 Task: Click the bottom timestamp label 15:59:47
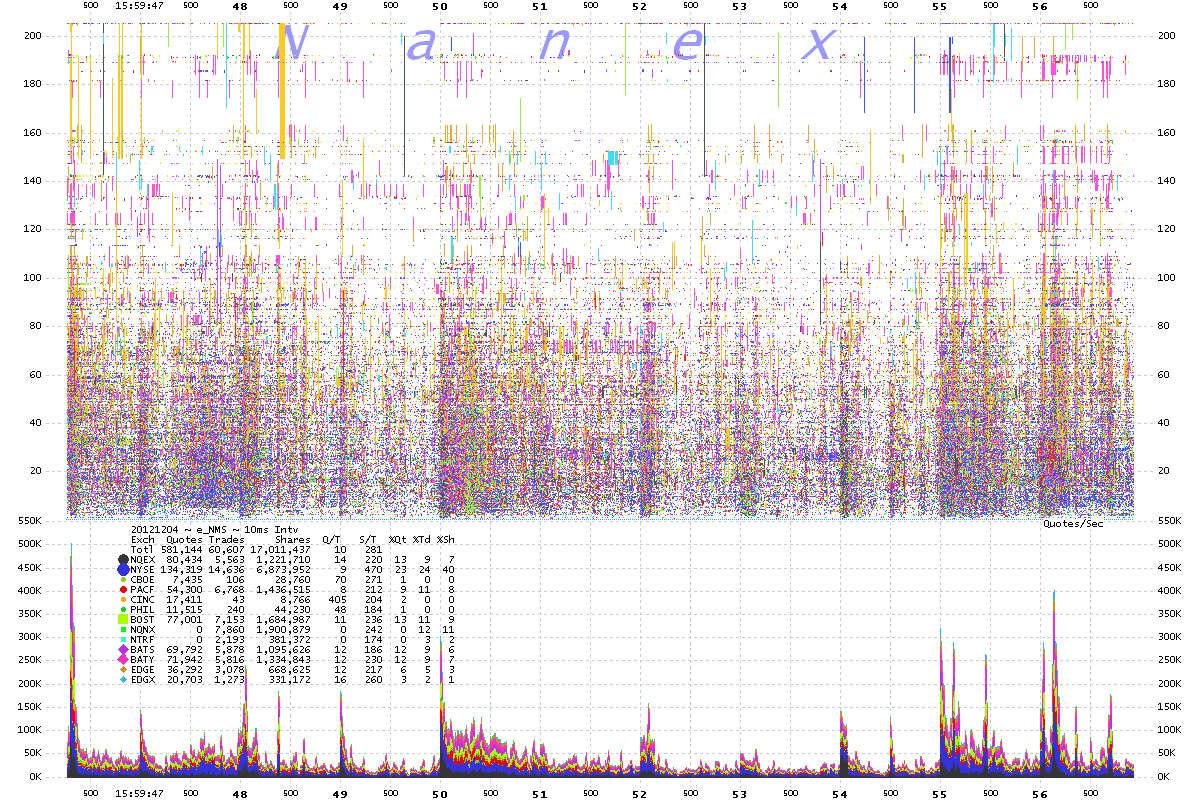pos(139,793)
